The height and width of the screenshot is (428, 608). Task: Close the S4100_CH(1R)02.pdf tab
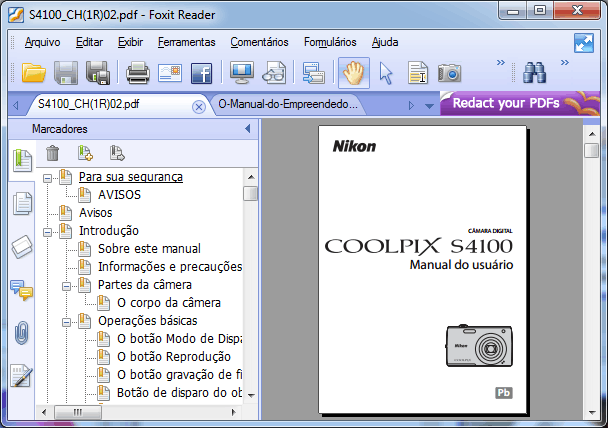[199, 107]
